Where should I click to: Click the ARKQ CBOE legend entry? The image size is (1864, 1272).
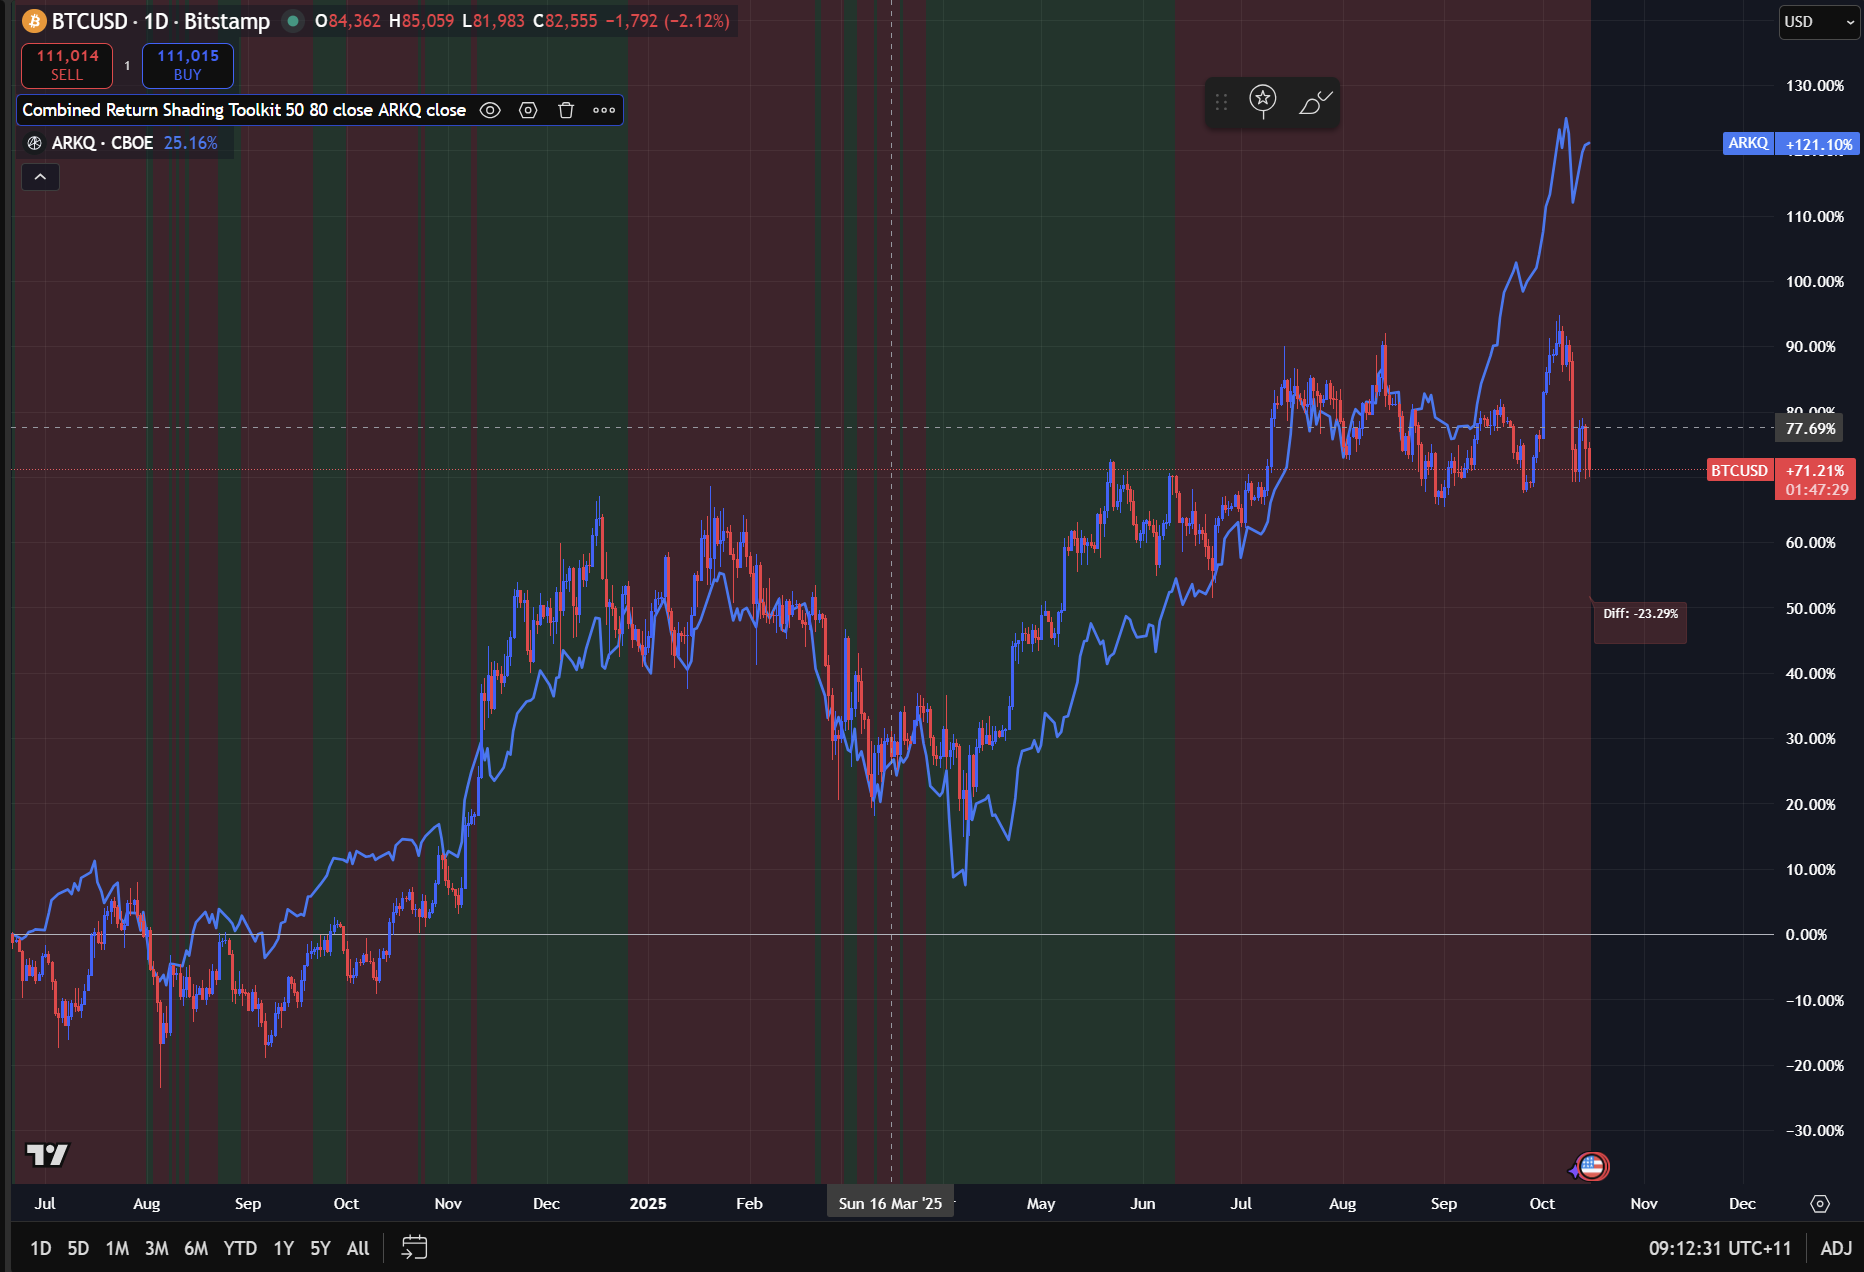[102, 143]
